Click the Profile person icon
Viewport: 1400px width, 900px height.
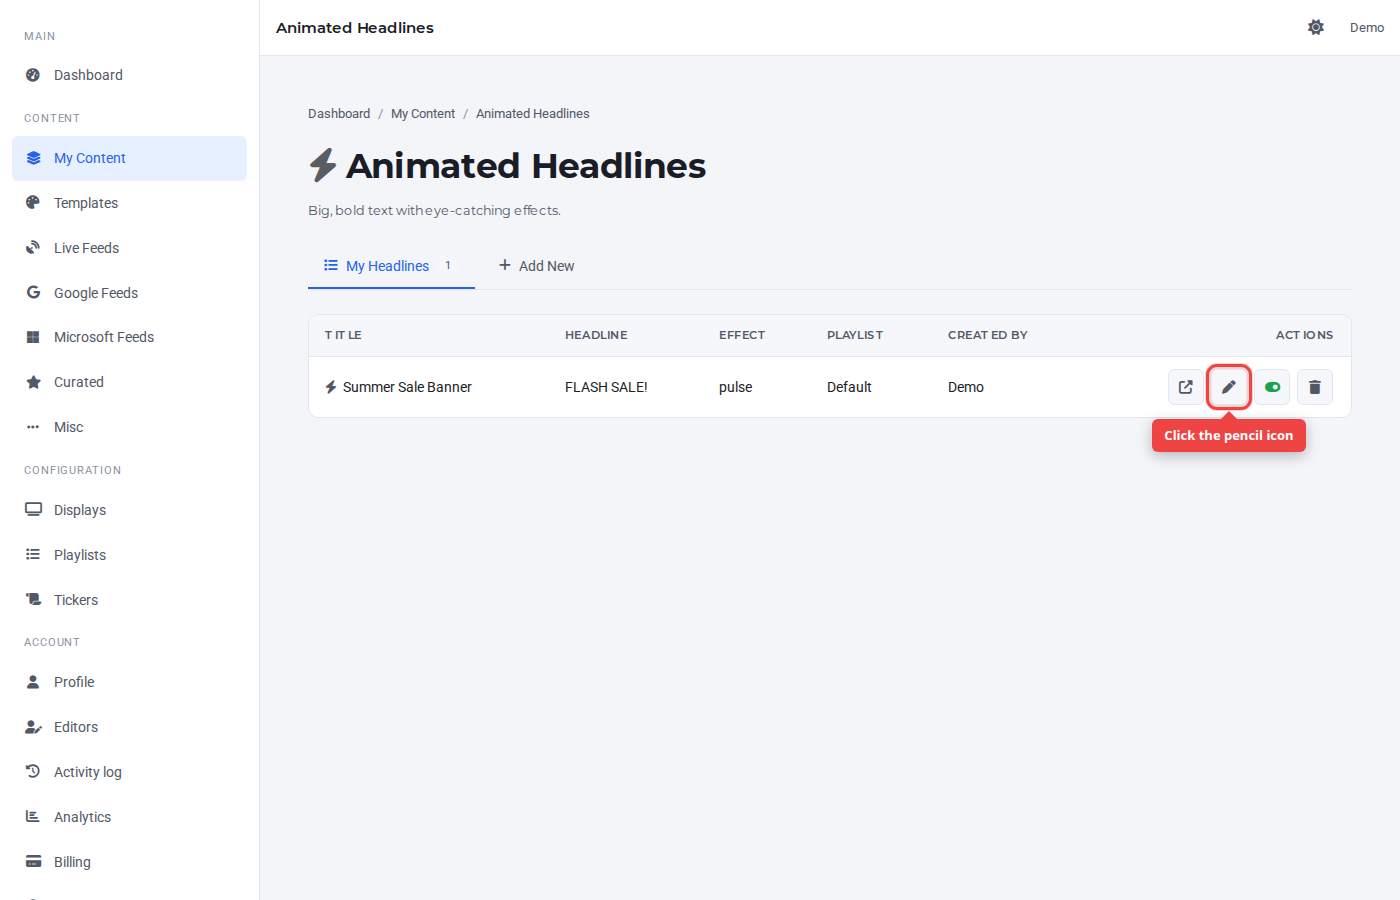click(x=33, y=682)
